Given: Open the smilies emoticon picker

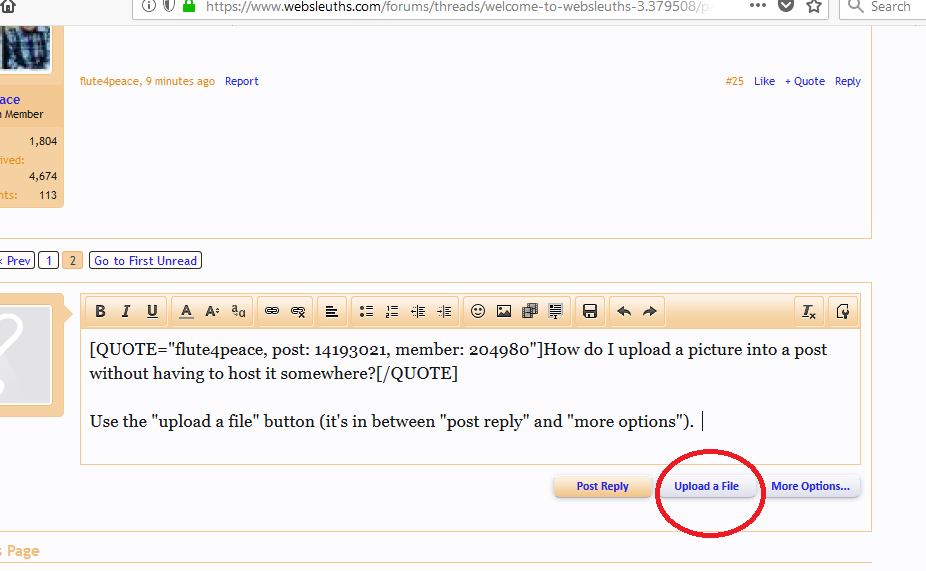Looking at the screenshot, I should pyautogui.click(x=478, y=312).
